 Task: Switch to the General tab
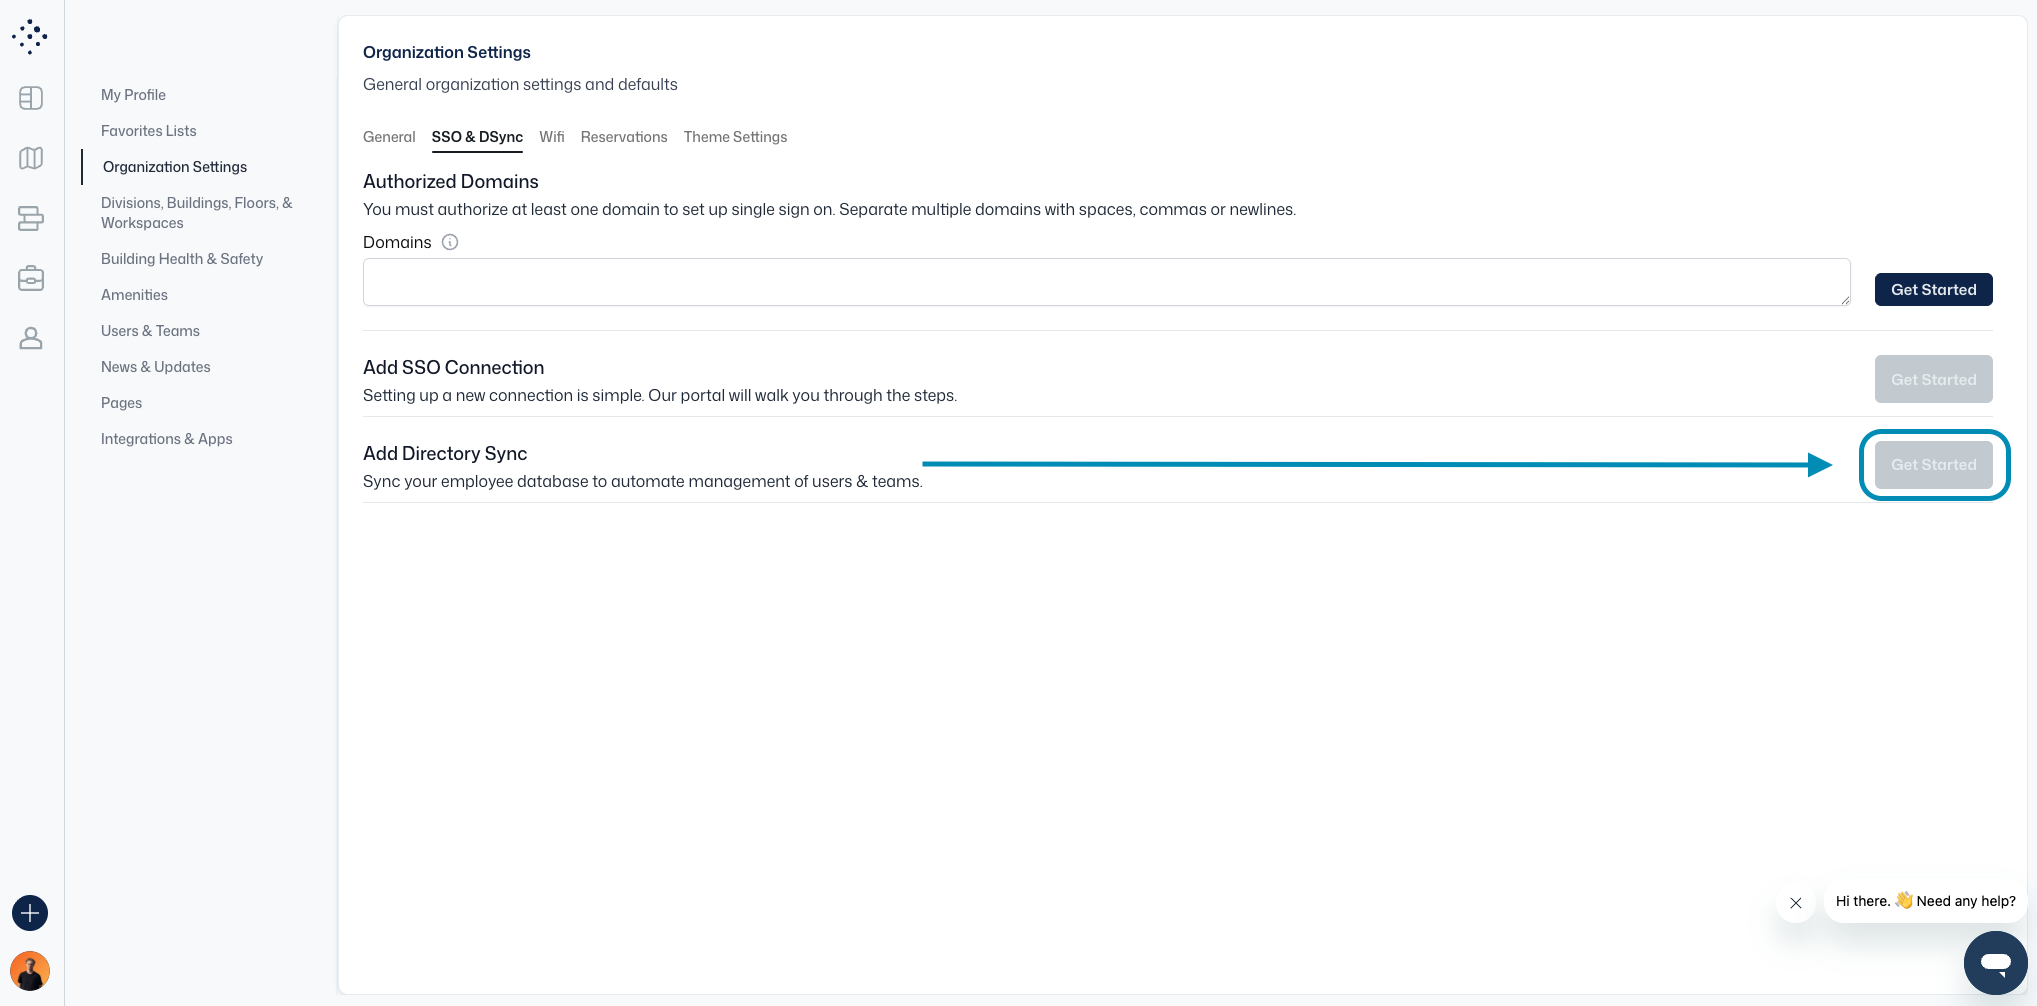(389, 137)
